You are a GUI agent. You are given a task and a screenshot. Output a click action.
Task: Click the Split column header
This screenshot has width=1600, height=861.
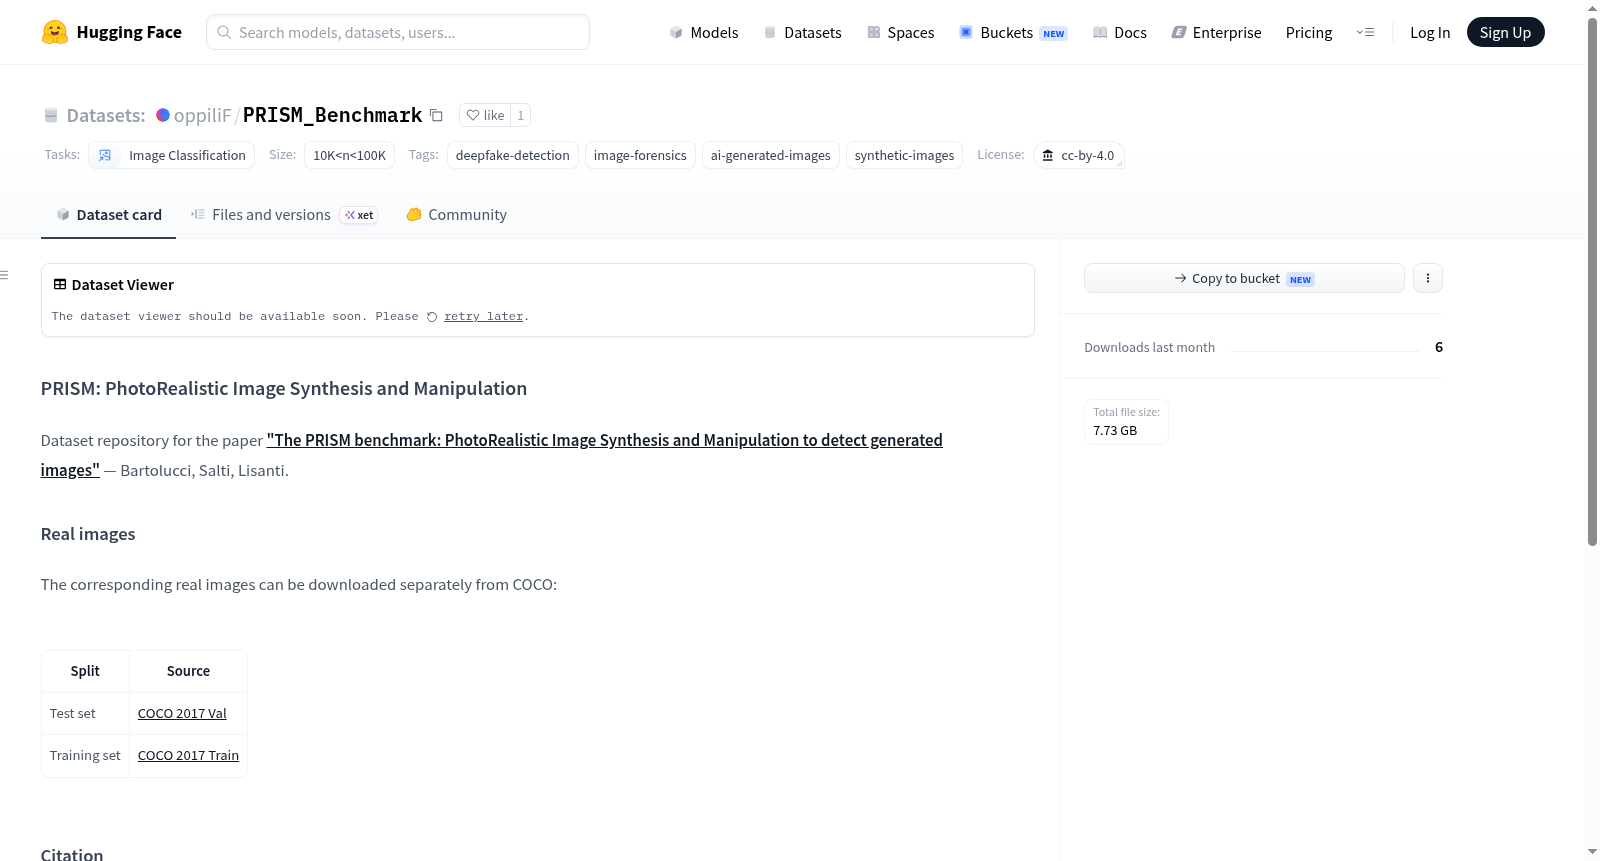(x=85, y=671)
